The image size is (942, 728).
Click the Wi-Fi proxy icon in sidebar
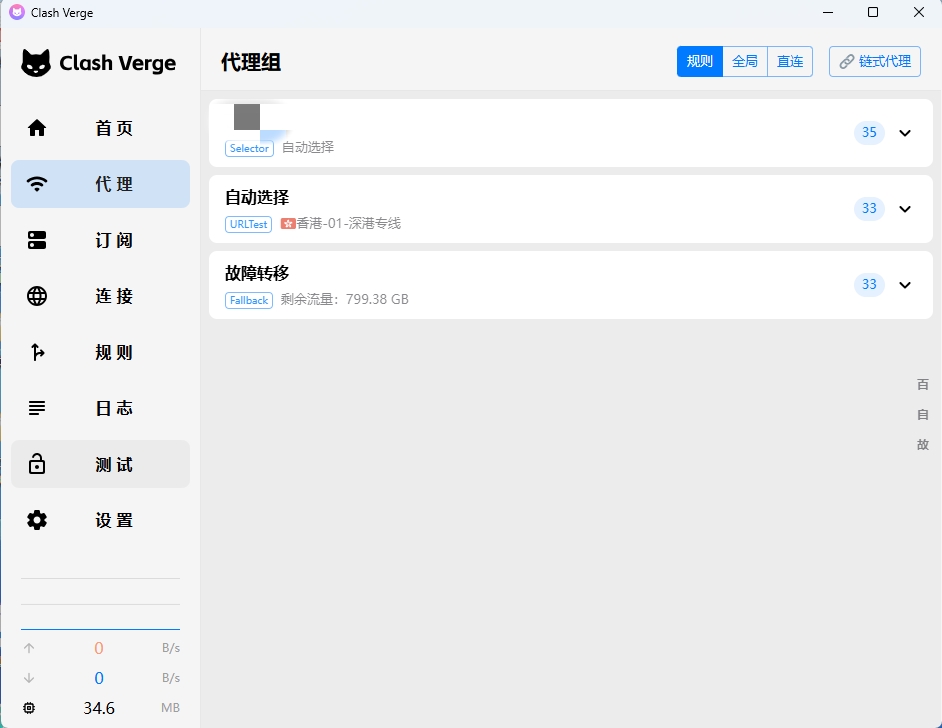tap(37, 184)
